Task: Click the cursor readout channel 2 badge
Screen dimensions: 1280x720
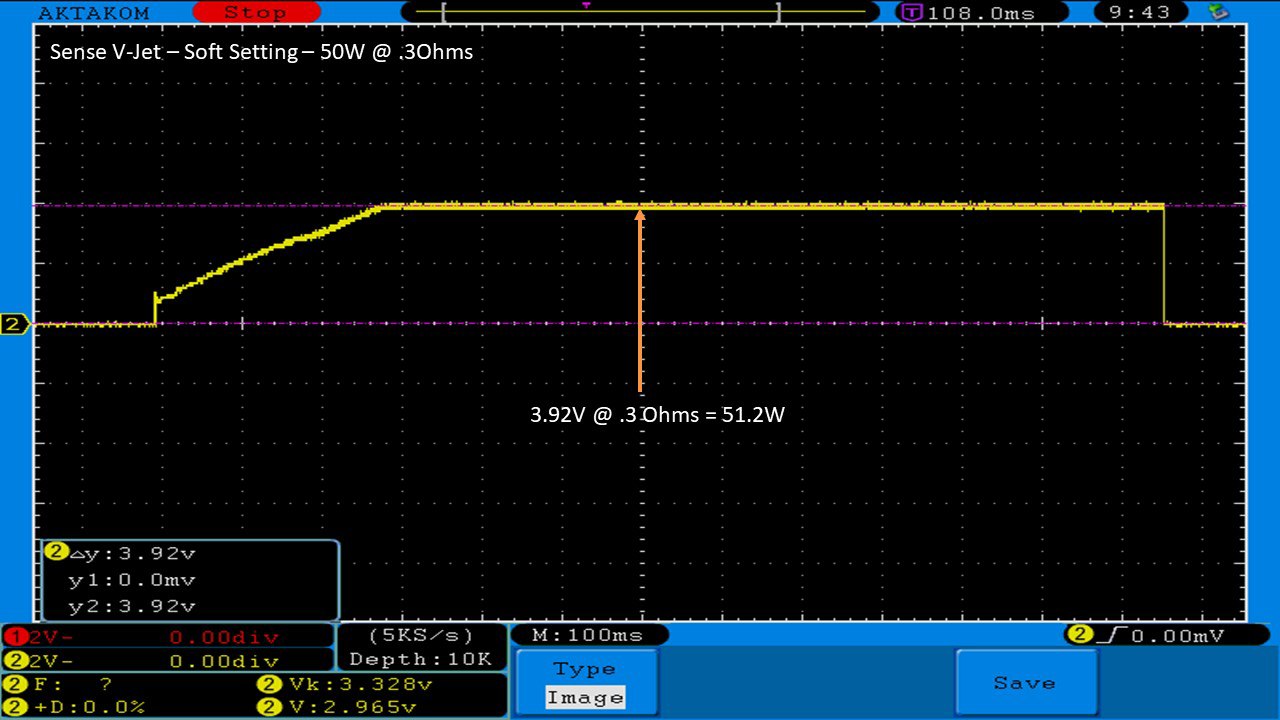Action: pos(56,552)
